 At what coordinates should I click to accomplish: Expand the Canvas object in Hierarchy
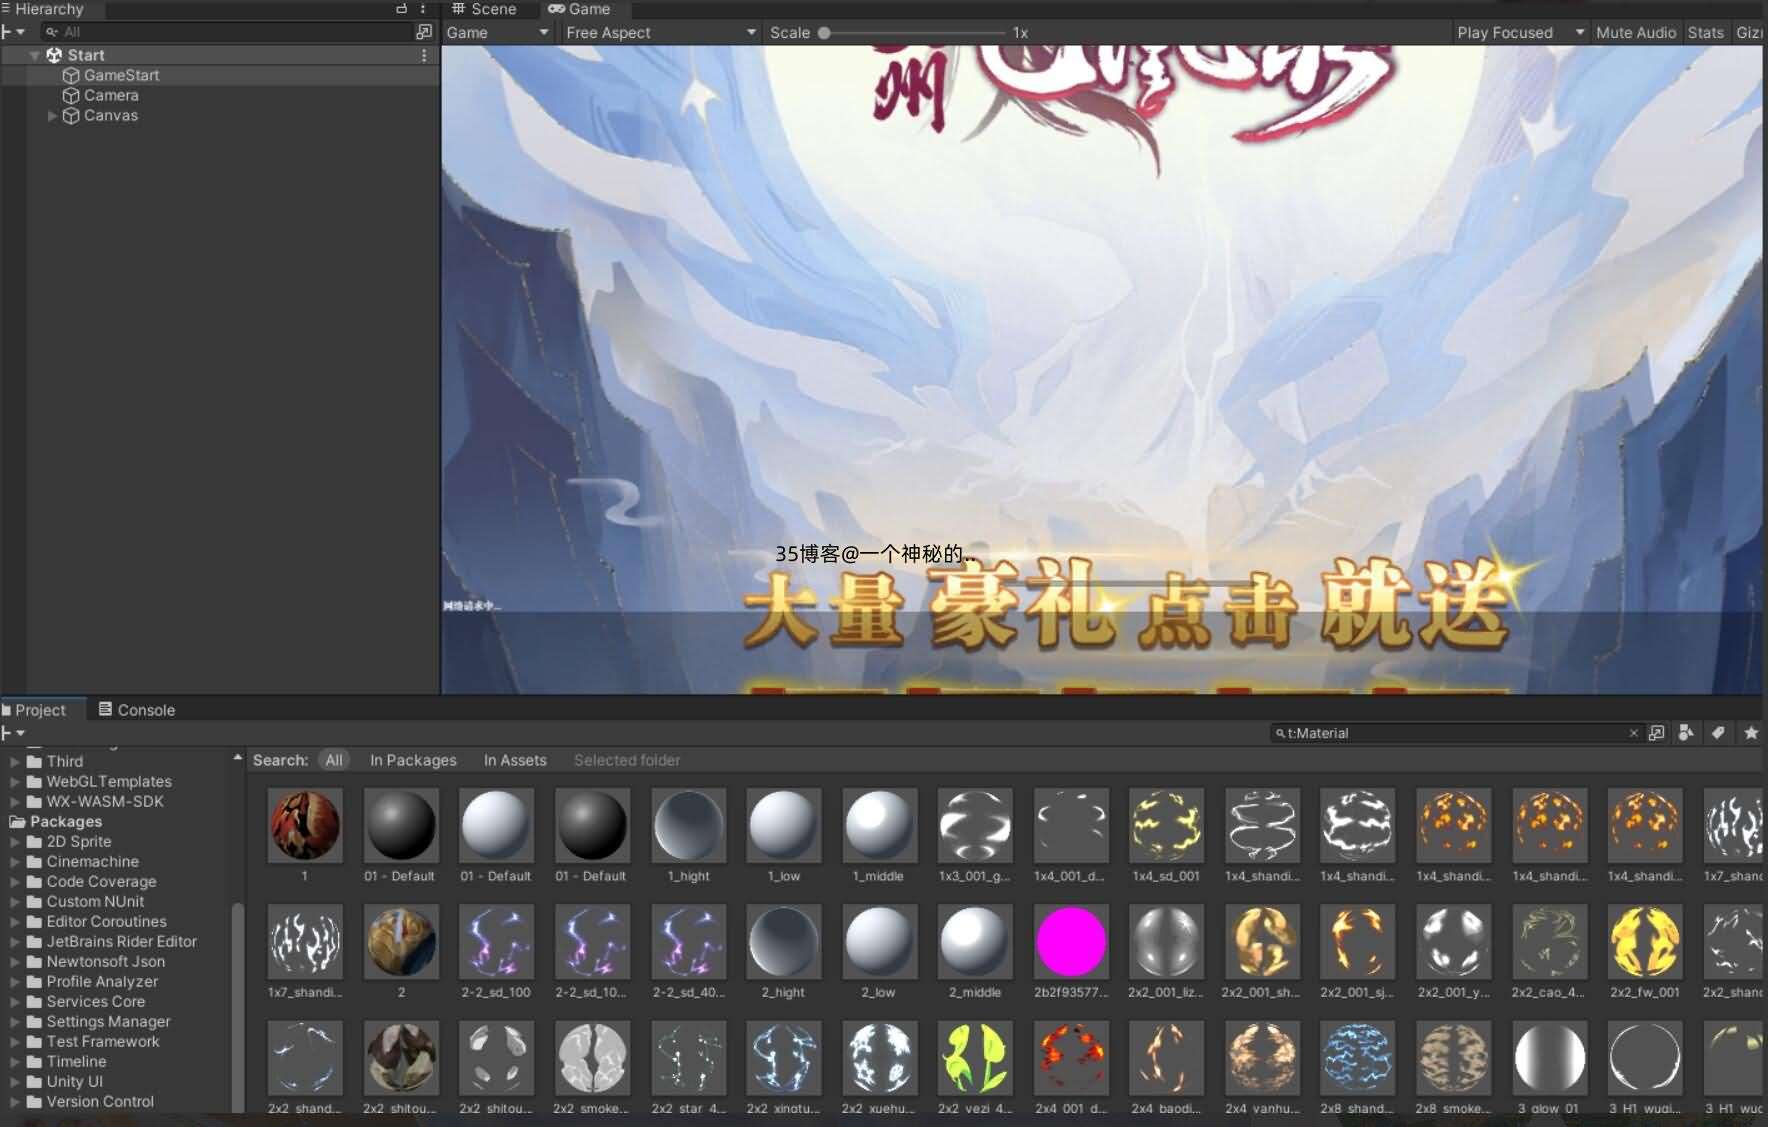coord(52,116)
